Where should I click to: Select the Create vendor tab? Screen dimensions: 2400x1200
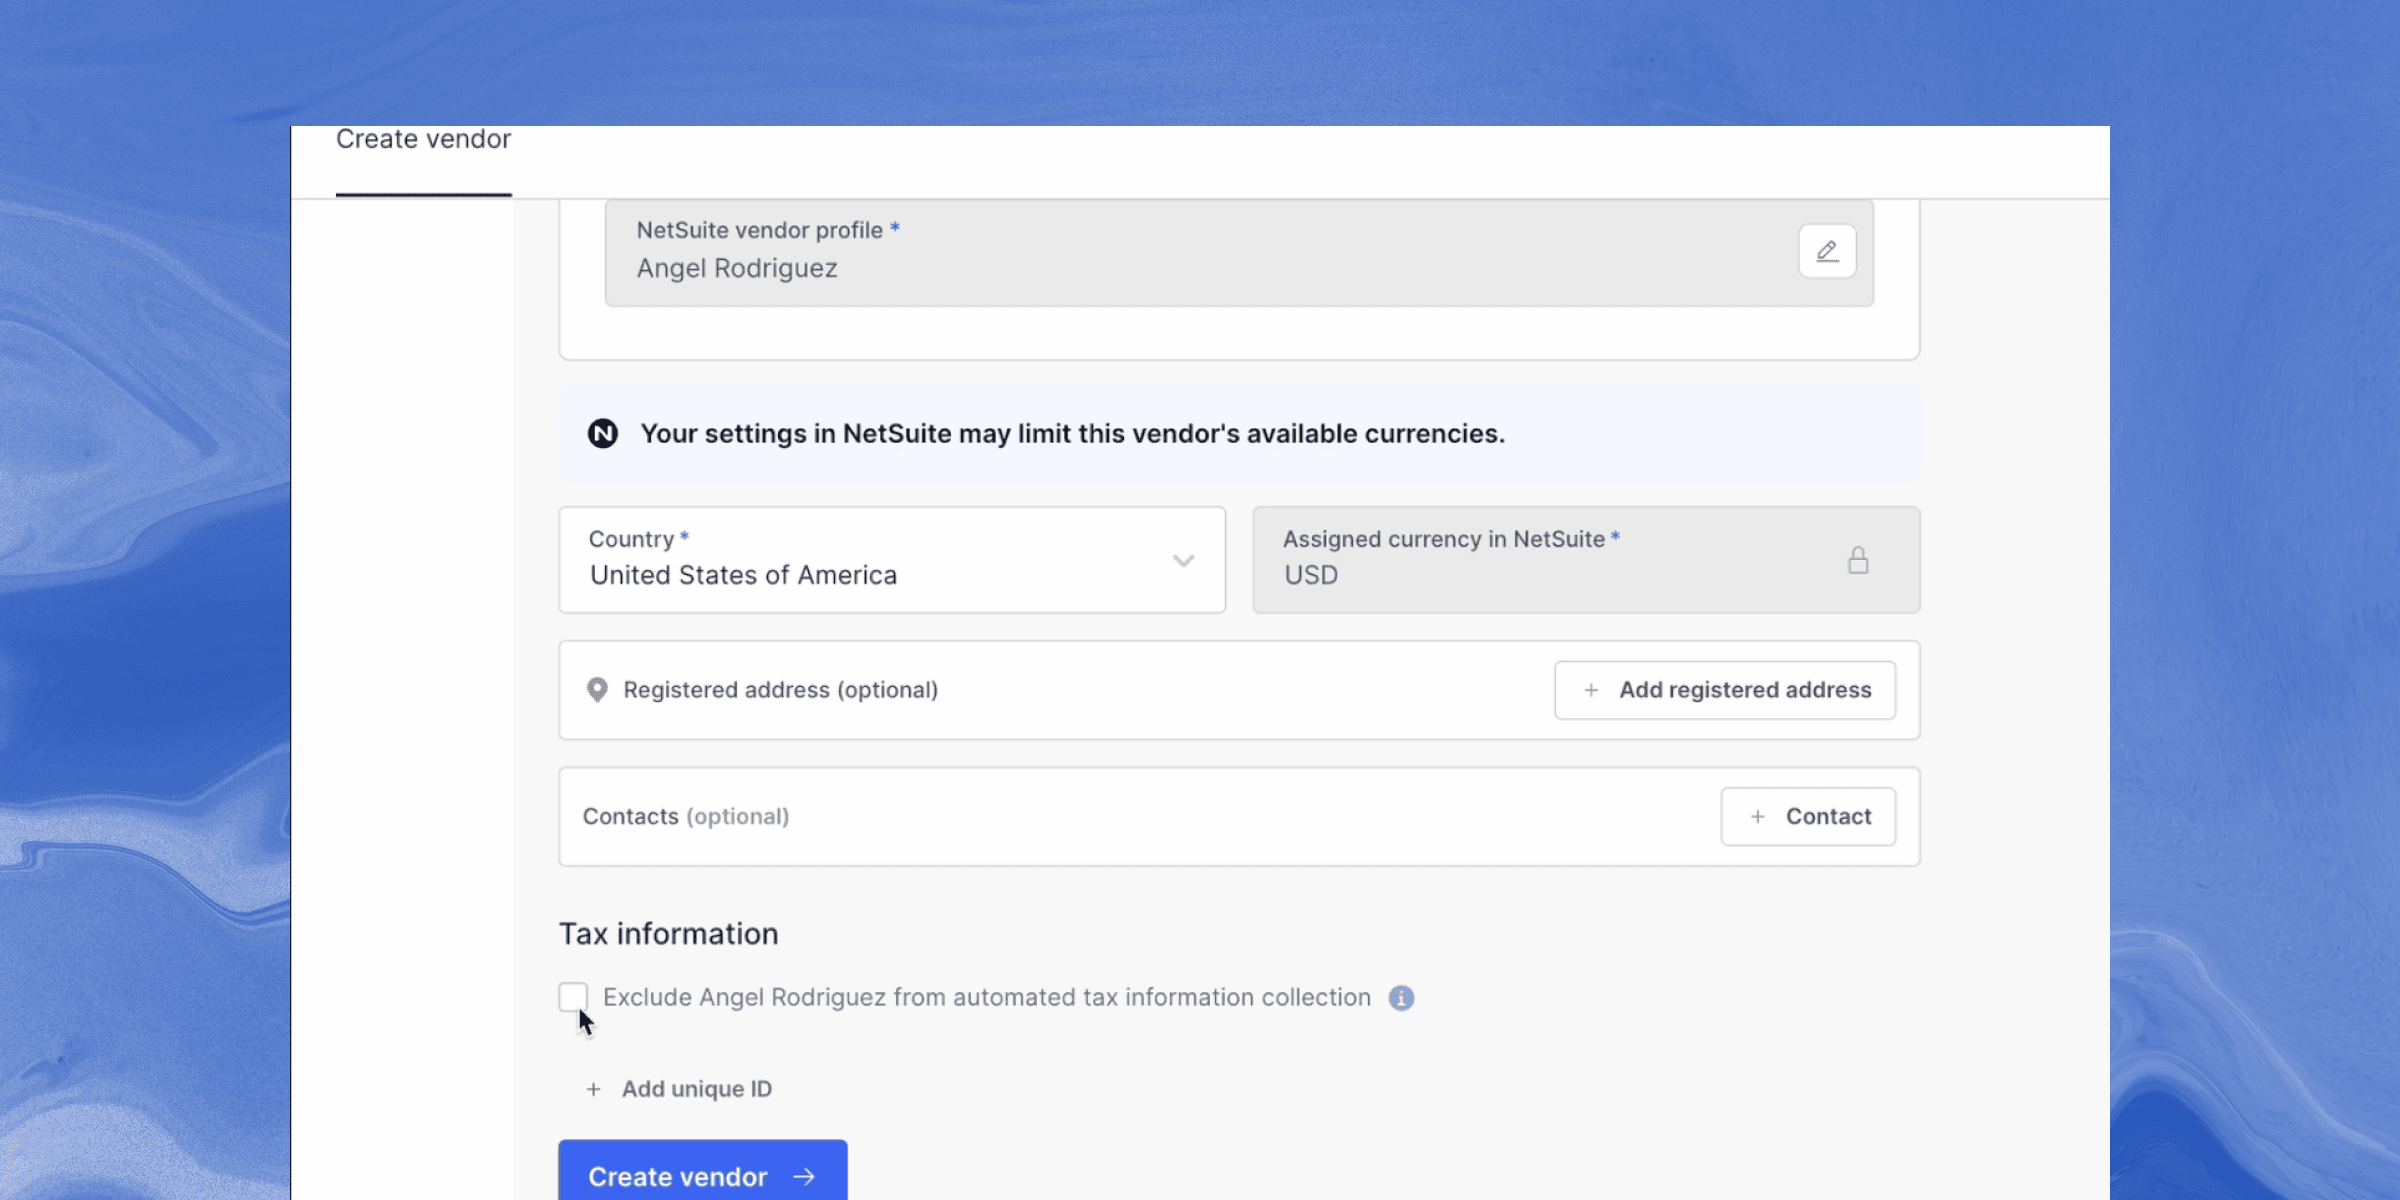(423, 140)
